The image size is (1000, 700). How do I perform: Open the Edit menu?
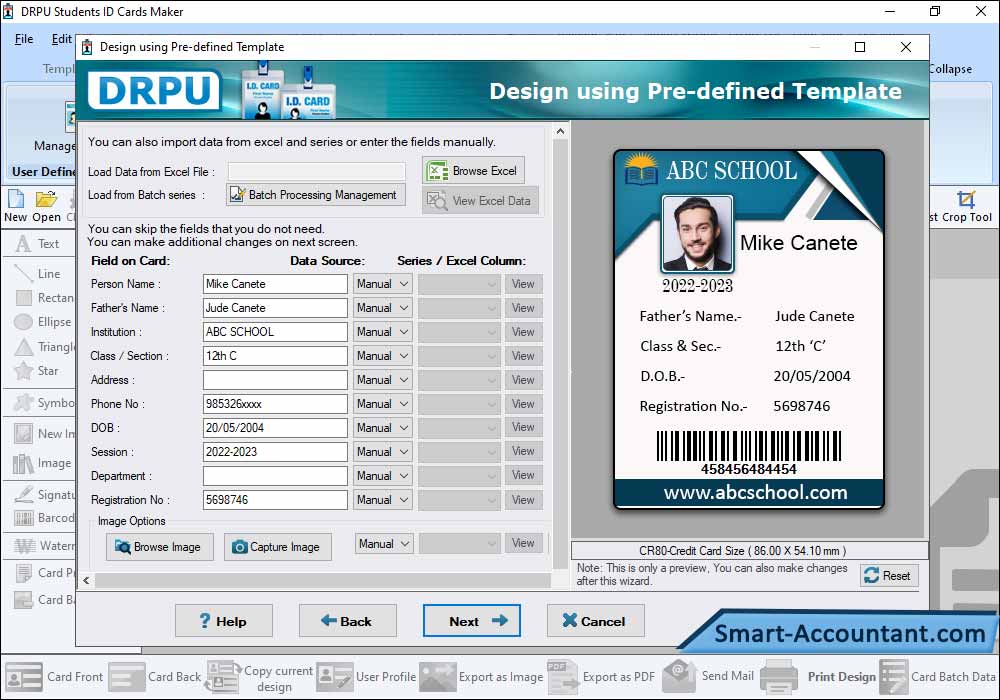62,39
